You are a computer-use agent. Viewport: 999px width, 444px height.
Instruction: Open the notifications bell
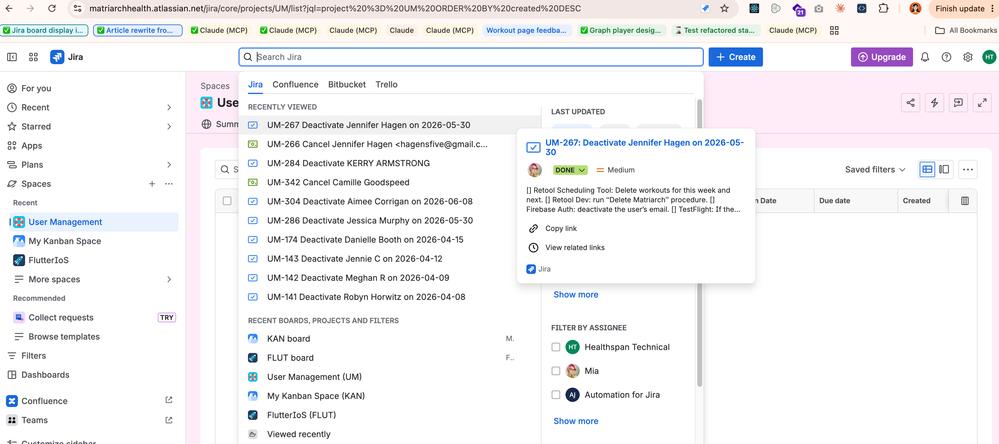point(925,57)
